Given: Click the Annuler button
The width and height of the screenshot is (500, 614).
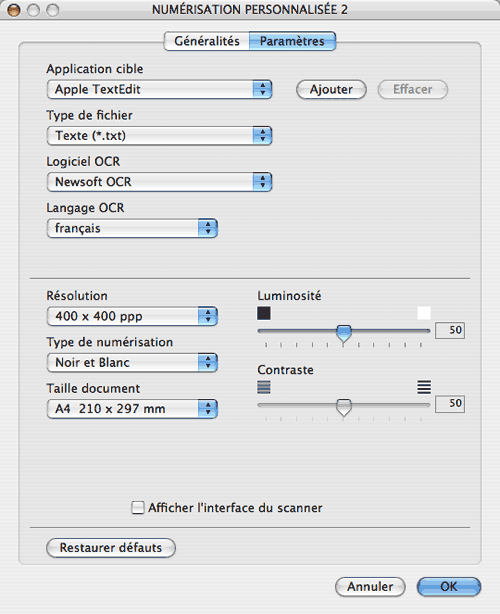Looking at the screenshot, I should coord(370,587).
